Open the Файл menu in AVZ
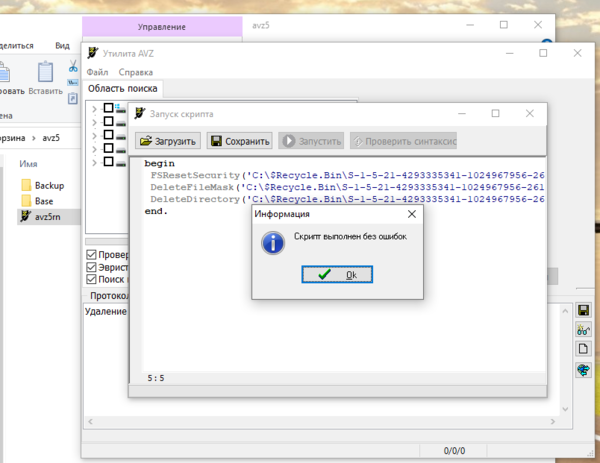Screen dimensions: 600x463 97,72
